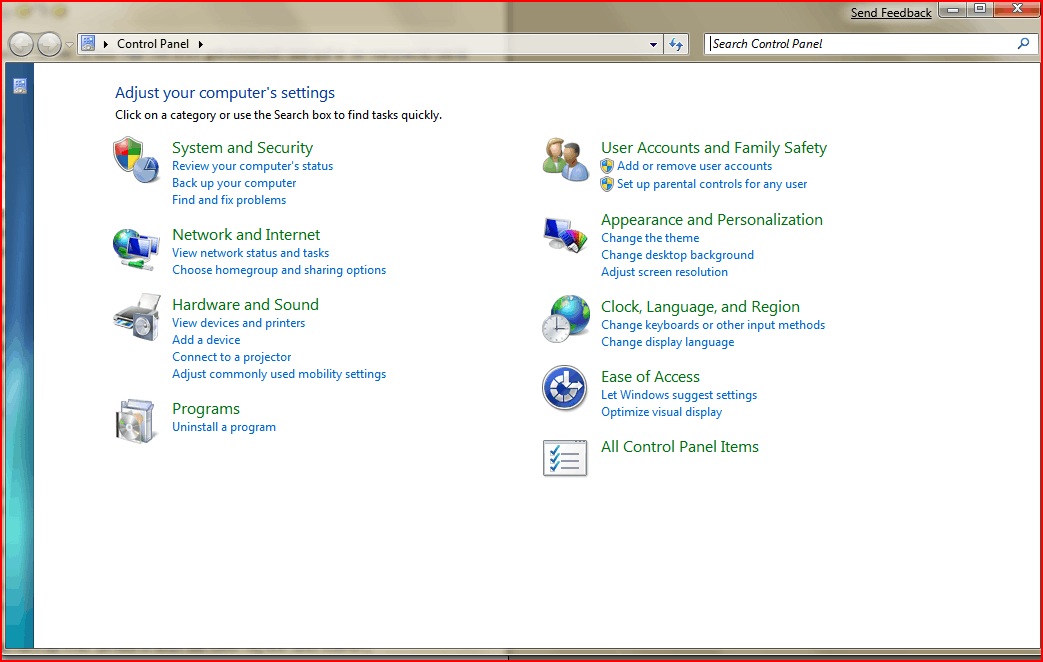Open Choose homegroup and sharing options
This screenshot has height=662, width=1043.
(x=279, y=270)
